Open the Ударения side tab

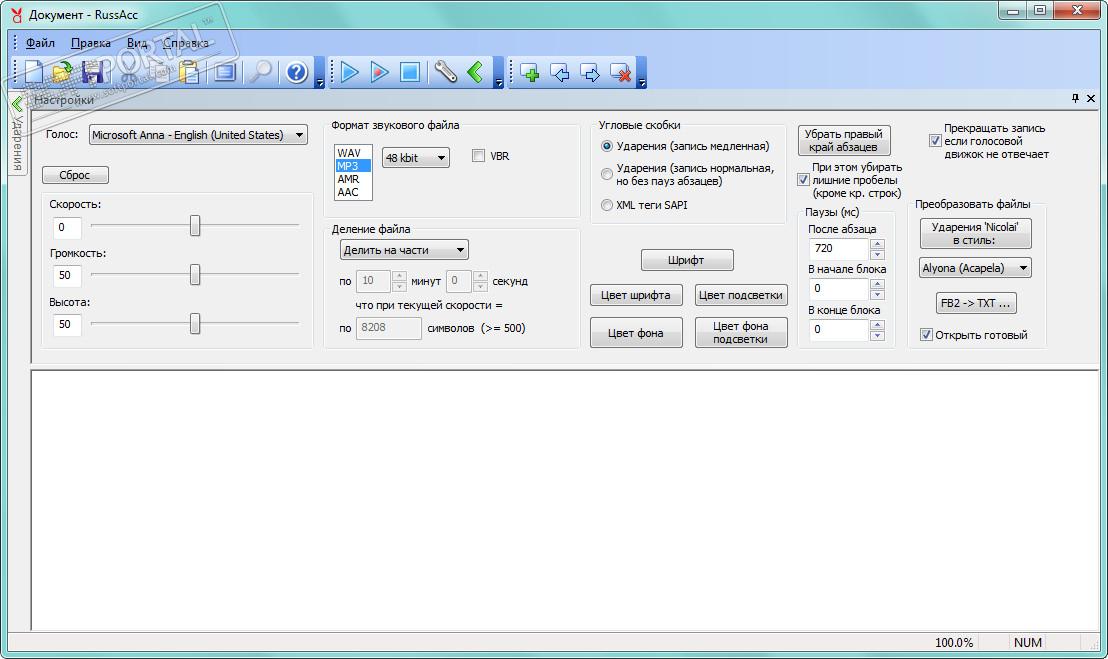click(17, 134)
